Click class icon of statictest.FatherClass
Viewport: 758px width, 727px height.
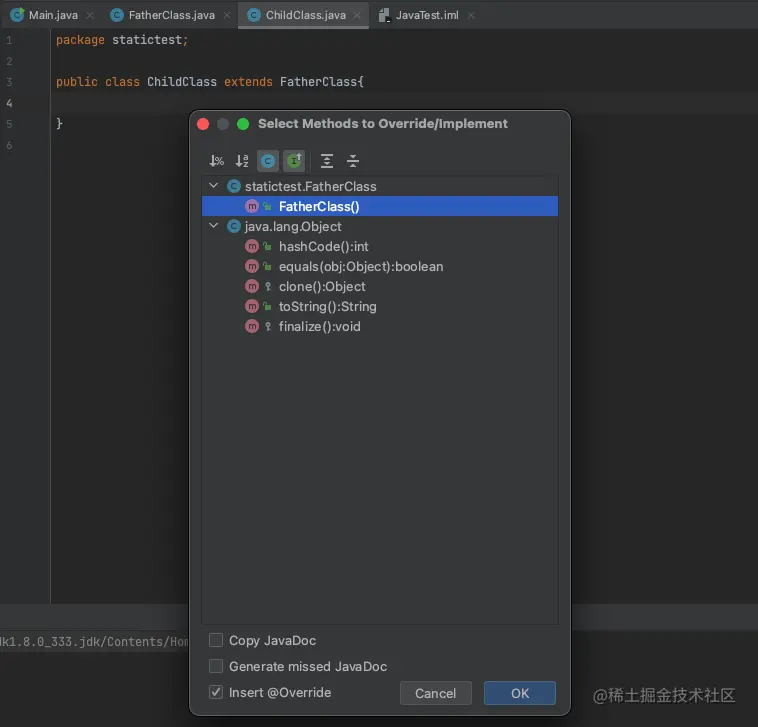point(234,186)
